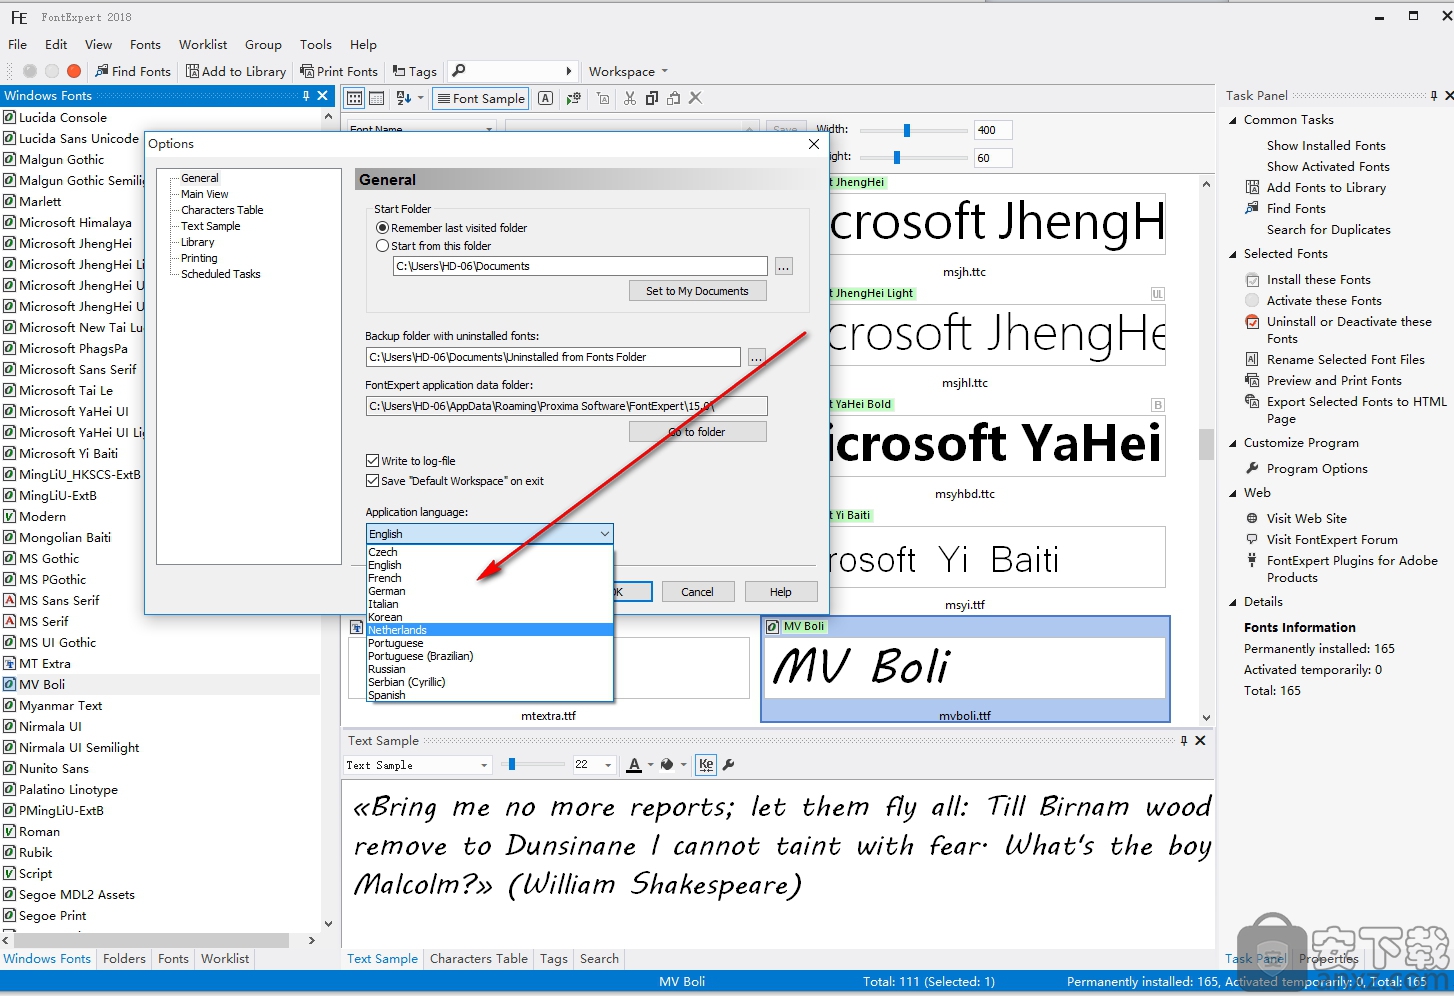Open the Text Sample combo box
The image size is (1454, 996).
click(x=417, y=765)
